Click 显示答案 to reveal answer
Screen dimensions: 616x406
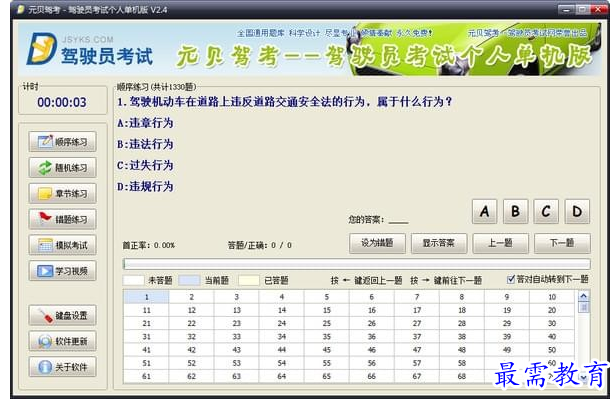439,243
